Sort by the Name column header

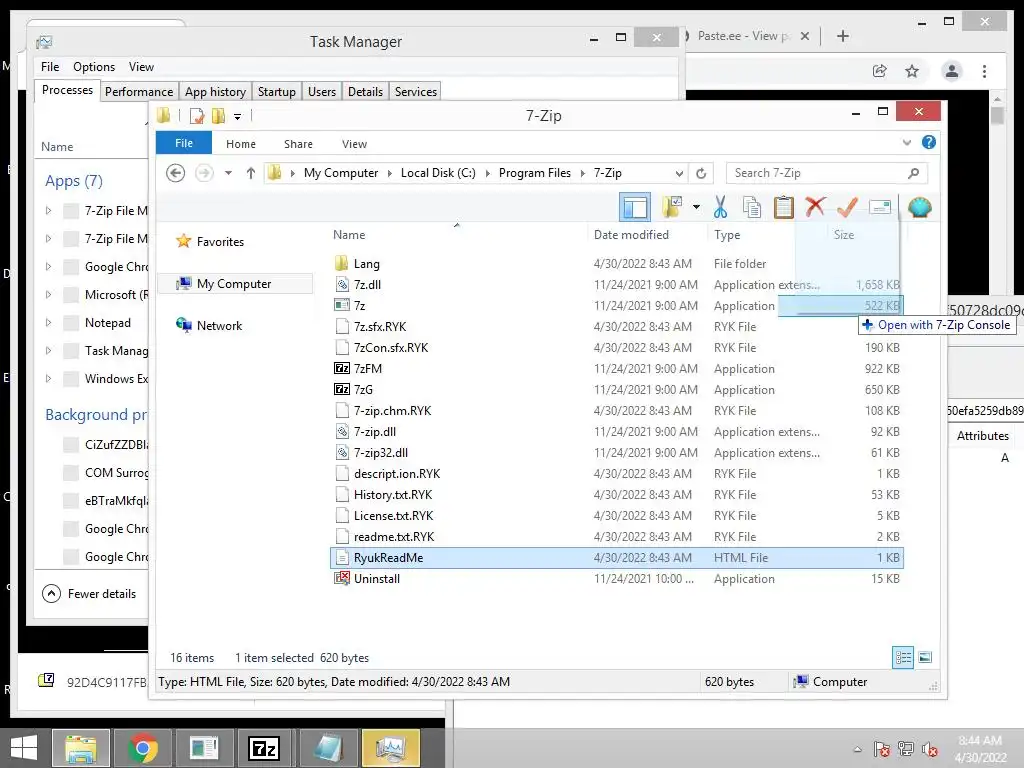[349, 234]
